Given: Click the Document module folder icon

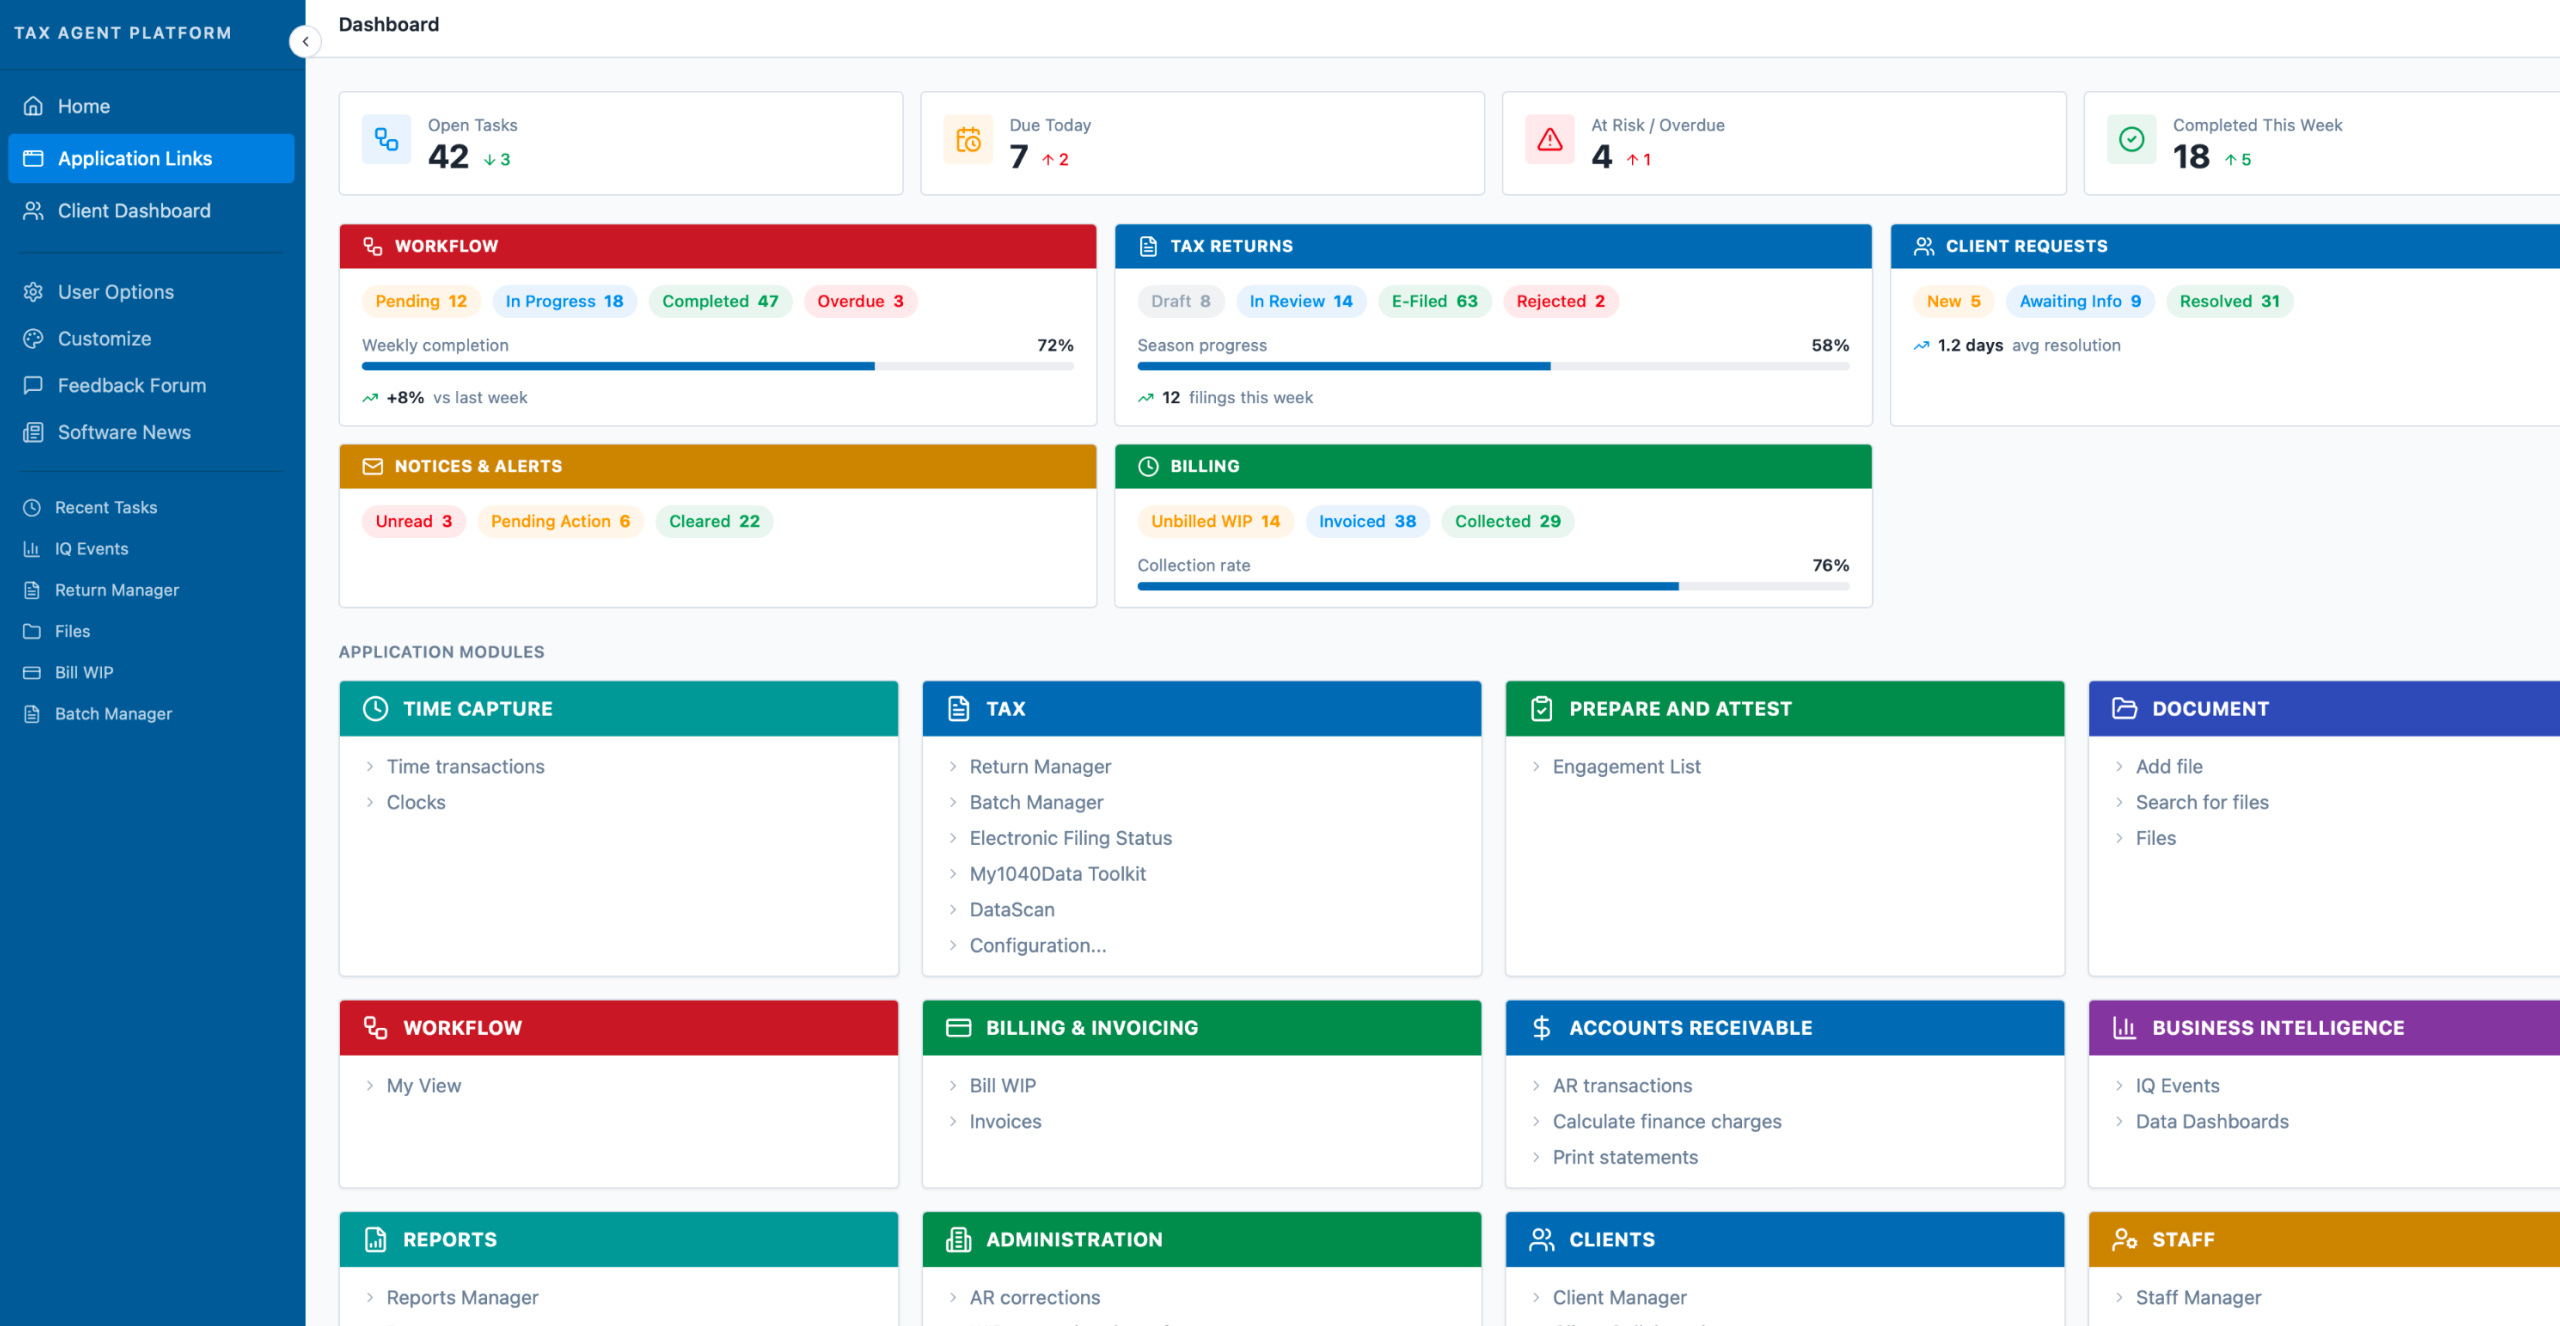Looking at the screenshot, I should point(2124,709).
